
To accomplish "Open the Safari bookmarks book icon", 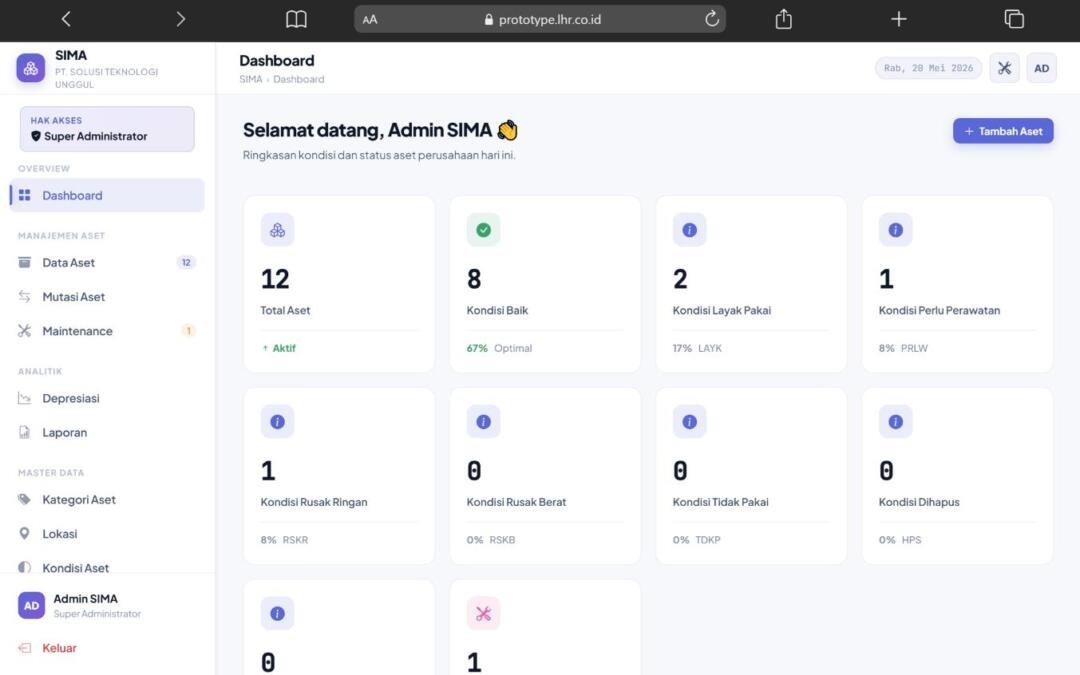I will click(296, 19).
